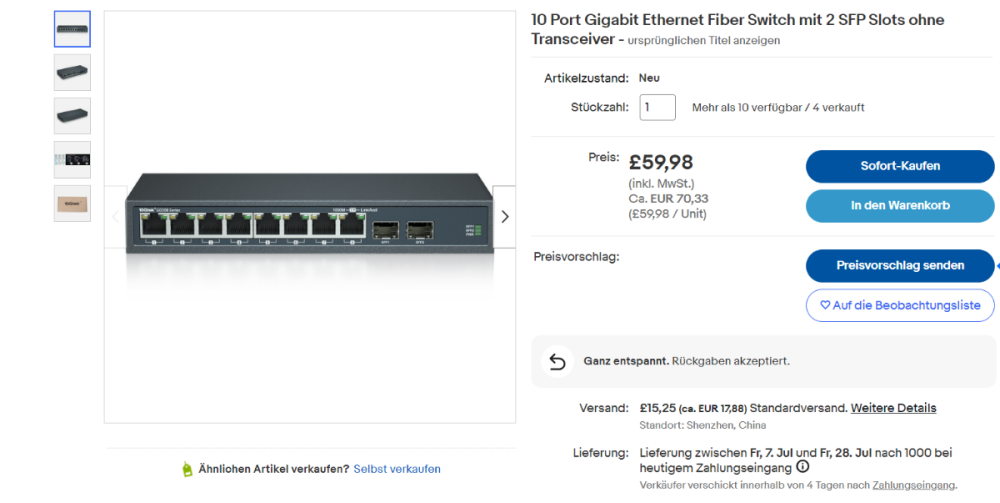Select the second angled switch thumbnail
The height and width of the screenshot is (503, 1000).
[x=72, y=73]
